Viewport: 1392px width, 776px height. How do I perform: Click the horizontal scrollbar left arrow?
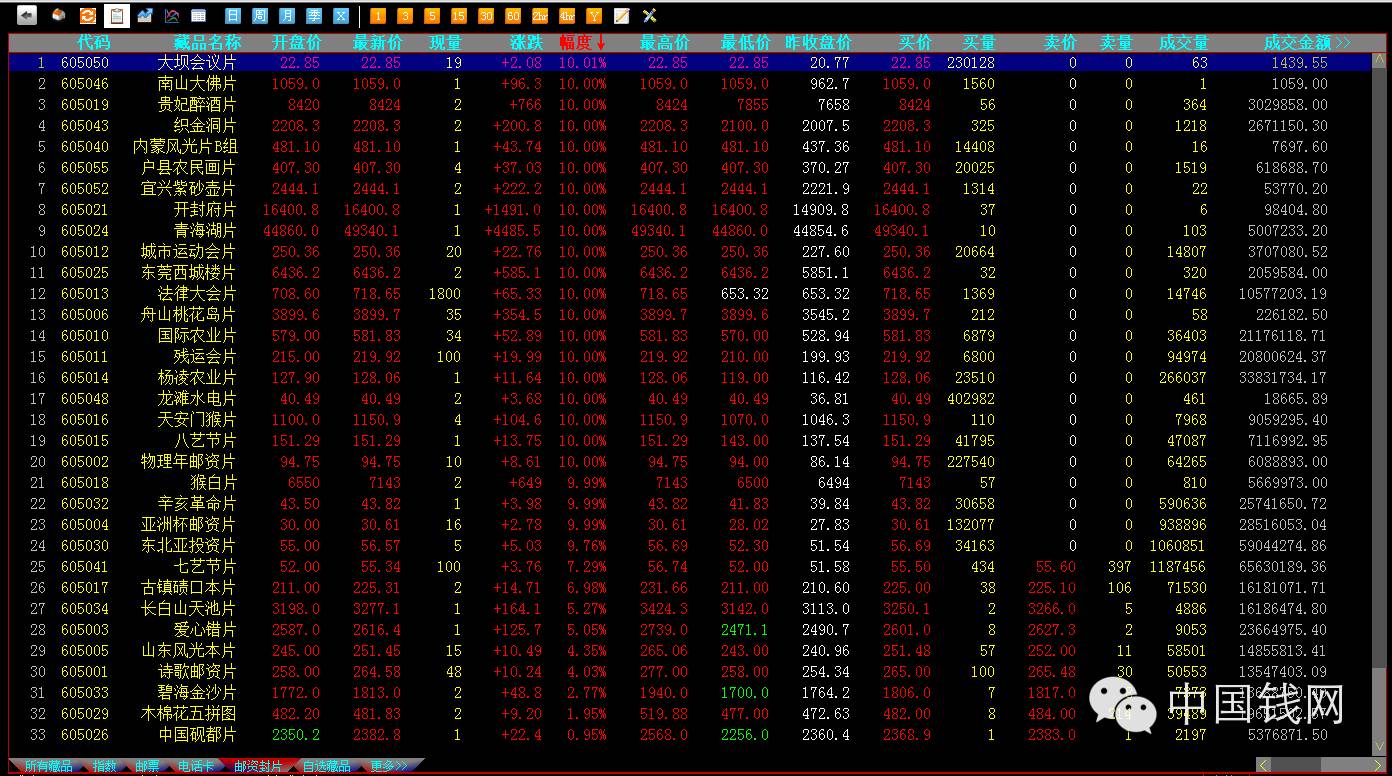[x=1264, y=766]
